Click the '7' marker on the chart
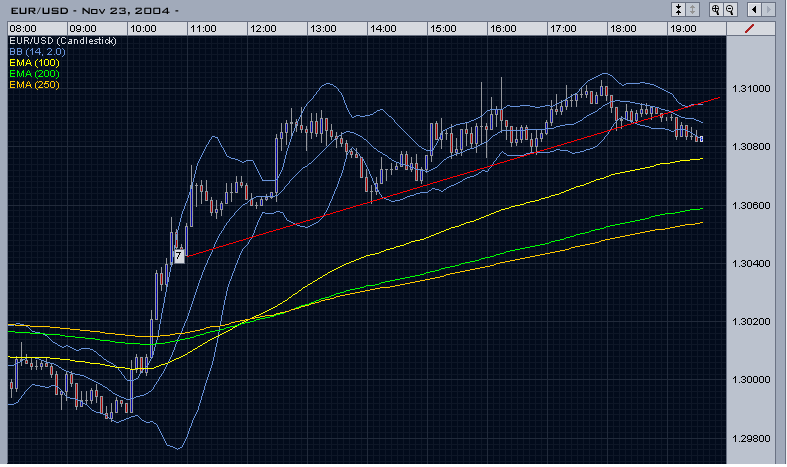This screenshot has width=787, height=467. point(179,256)
